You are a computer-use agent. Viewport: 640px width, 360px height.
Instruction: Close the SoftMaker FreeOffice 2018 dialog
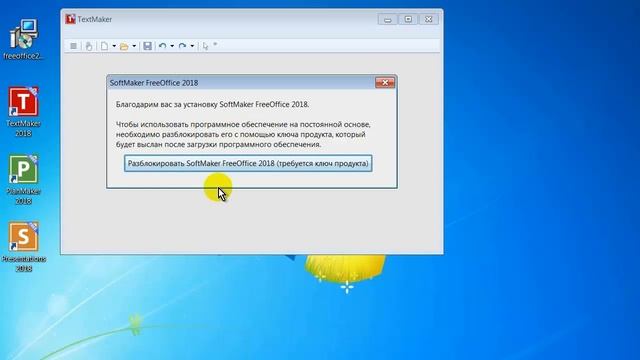385,82
